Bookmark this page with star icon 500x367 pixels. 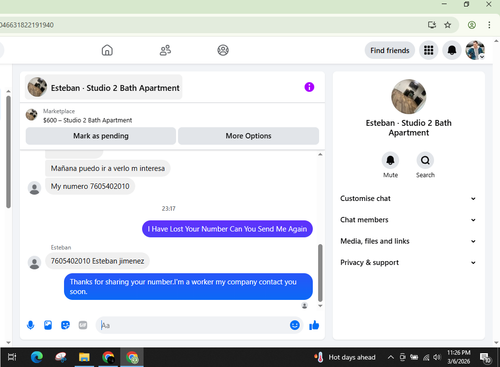click(448, 25)
